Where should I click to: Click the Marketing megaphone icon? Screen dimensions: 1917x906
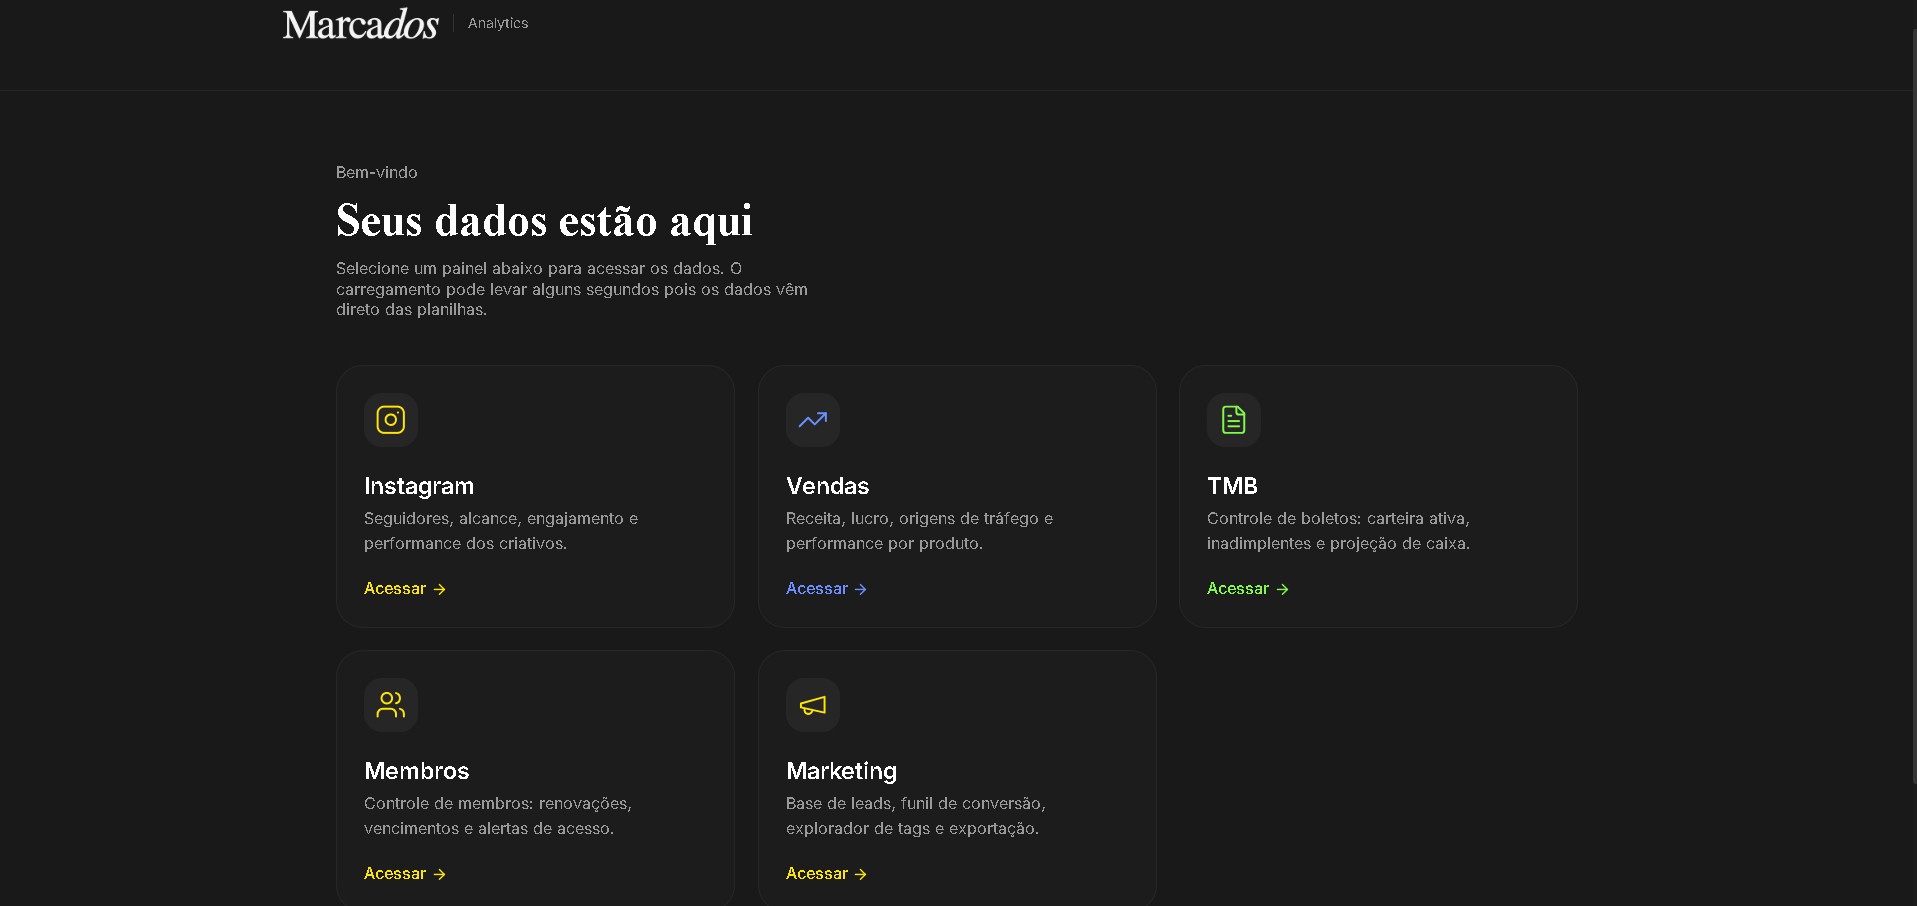pos(813,705)
